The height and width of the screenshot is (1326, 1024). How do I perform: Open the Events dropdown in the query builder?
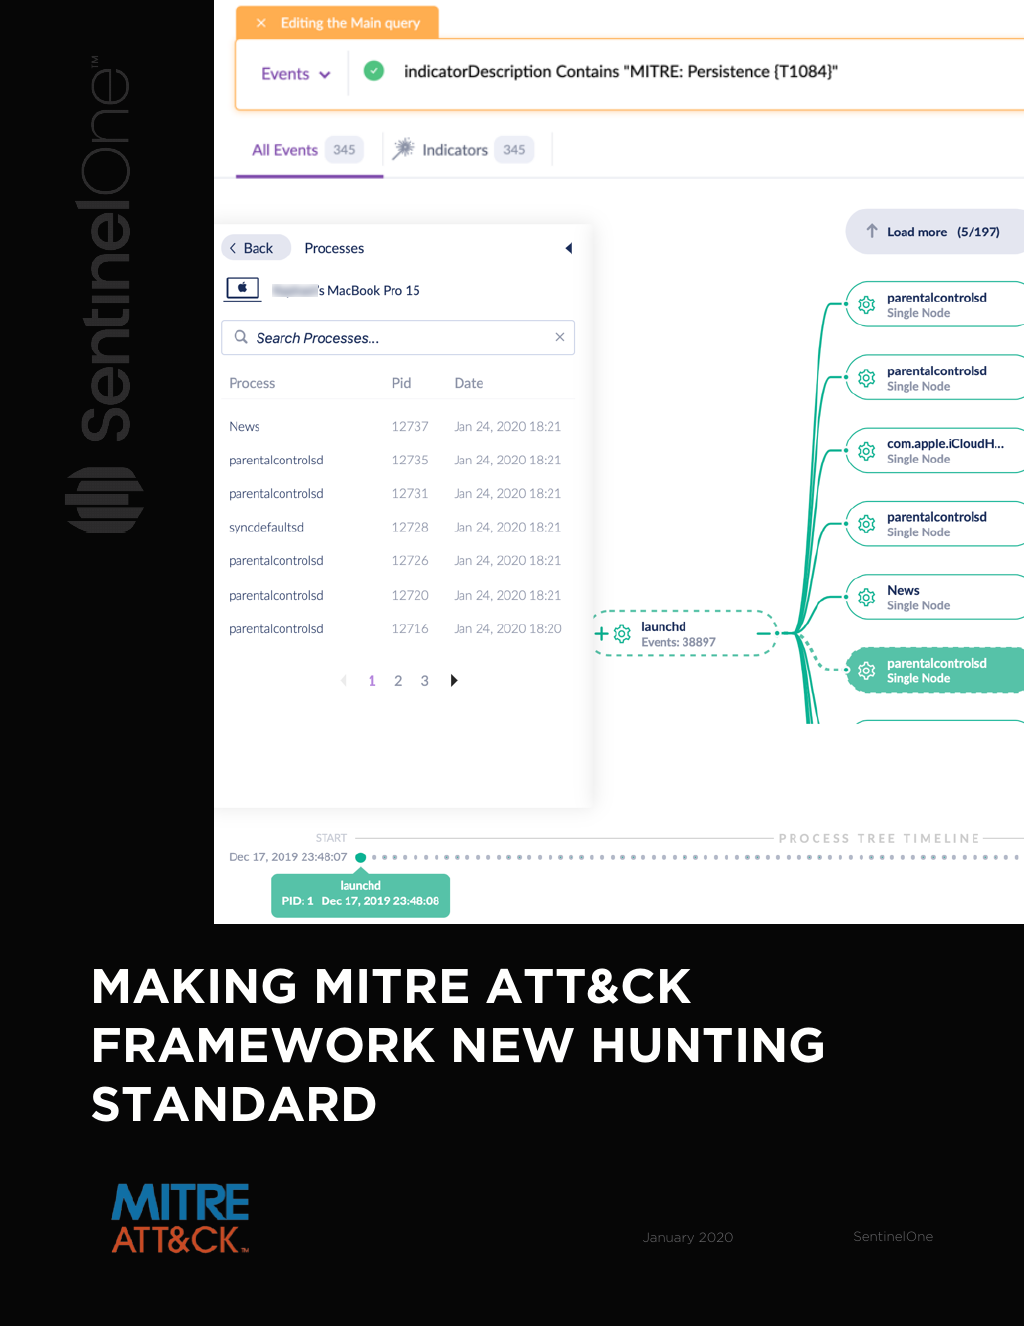[x=294, y=73]
